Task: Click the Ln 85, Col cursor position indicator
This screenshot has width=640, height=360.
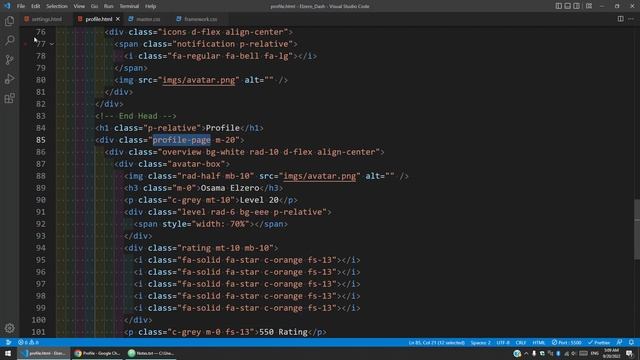Action: 436,342
